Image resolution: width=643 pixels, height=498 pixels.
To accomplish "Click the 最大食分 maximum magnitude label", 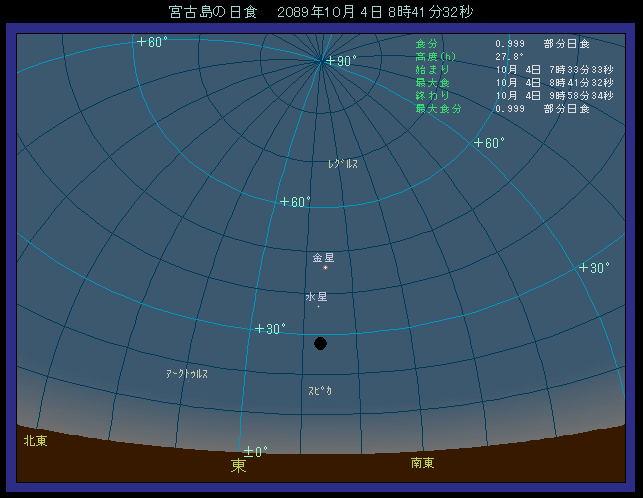I will click(x=436, y=108).
